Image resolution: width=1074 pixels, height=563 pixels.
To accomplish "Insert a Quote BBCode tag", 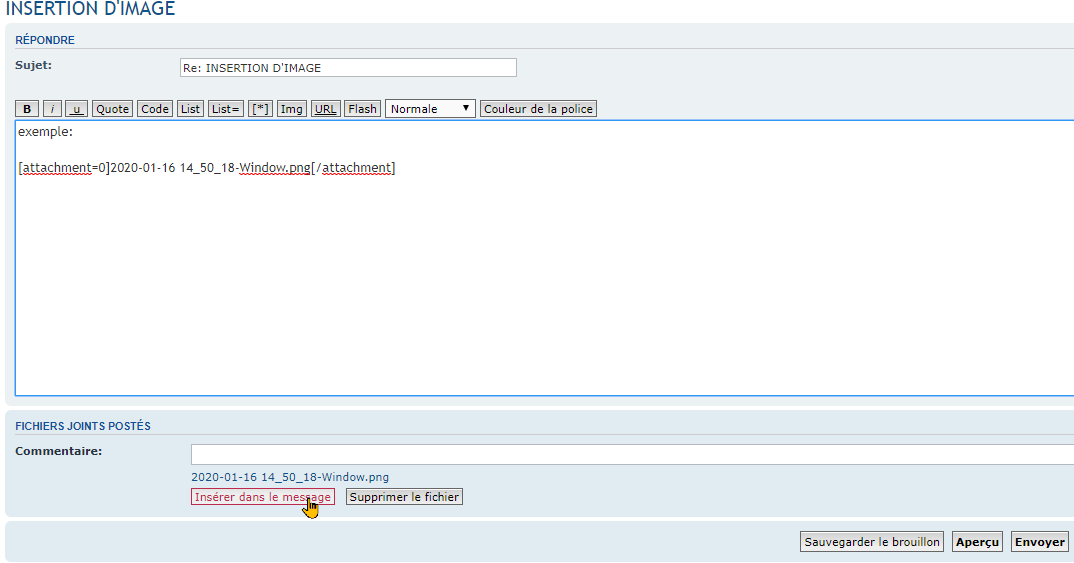I will (x=113, y=109).
